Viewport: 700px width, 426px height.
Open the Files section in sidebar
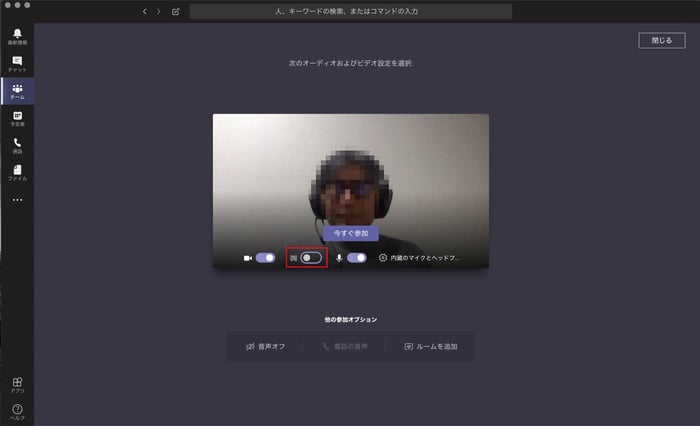tap(17, 173)
